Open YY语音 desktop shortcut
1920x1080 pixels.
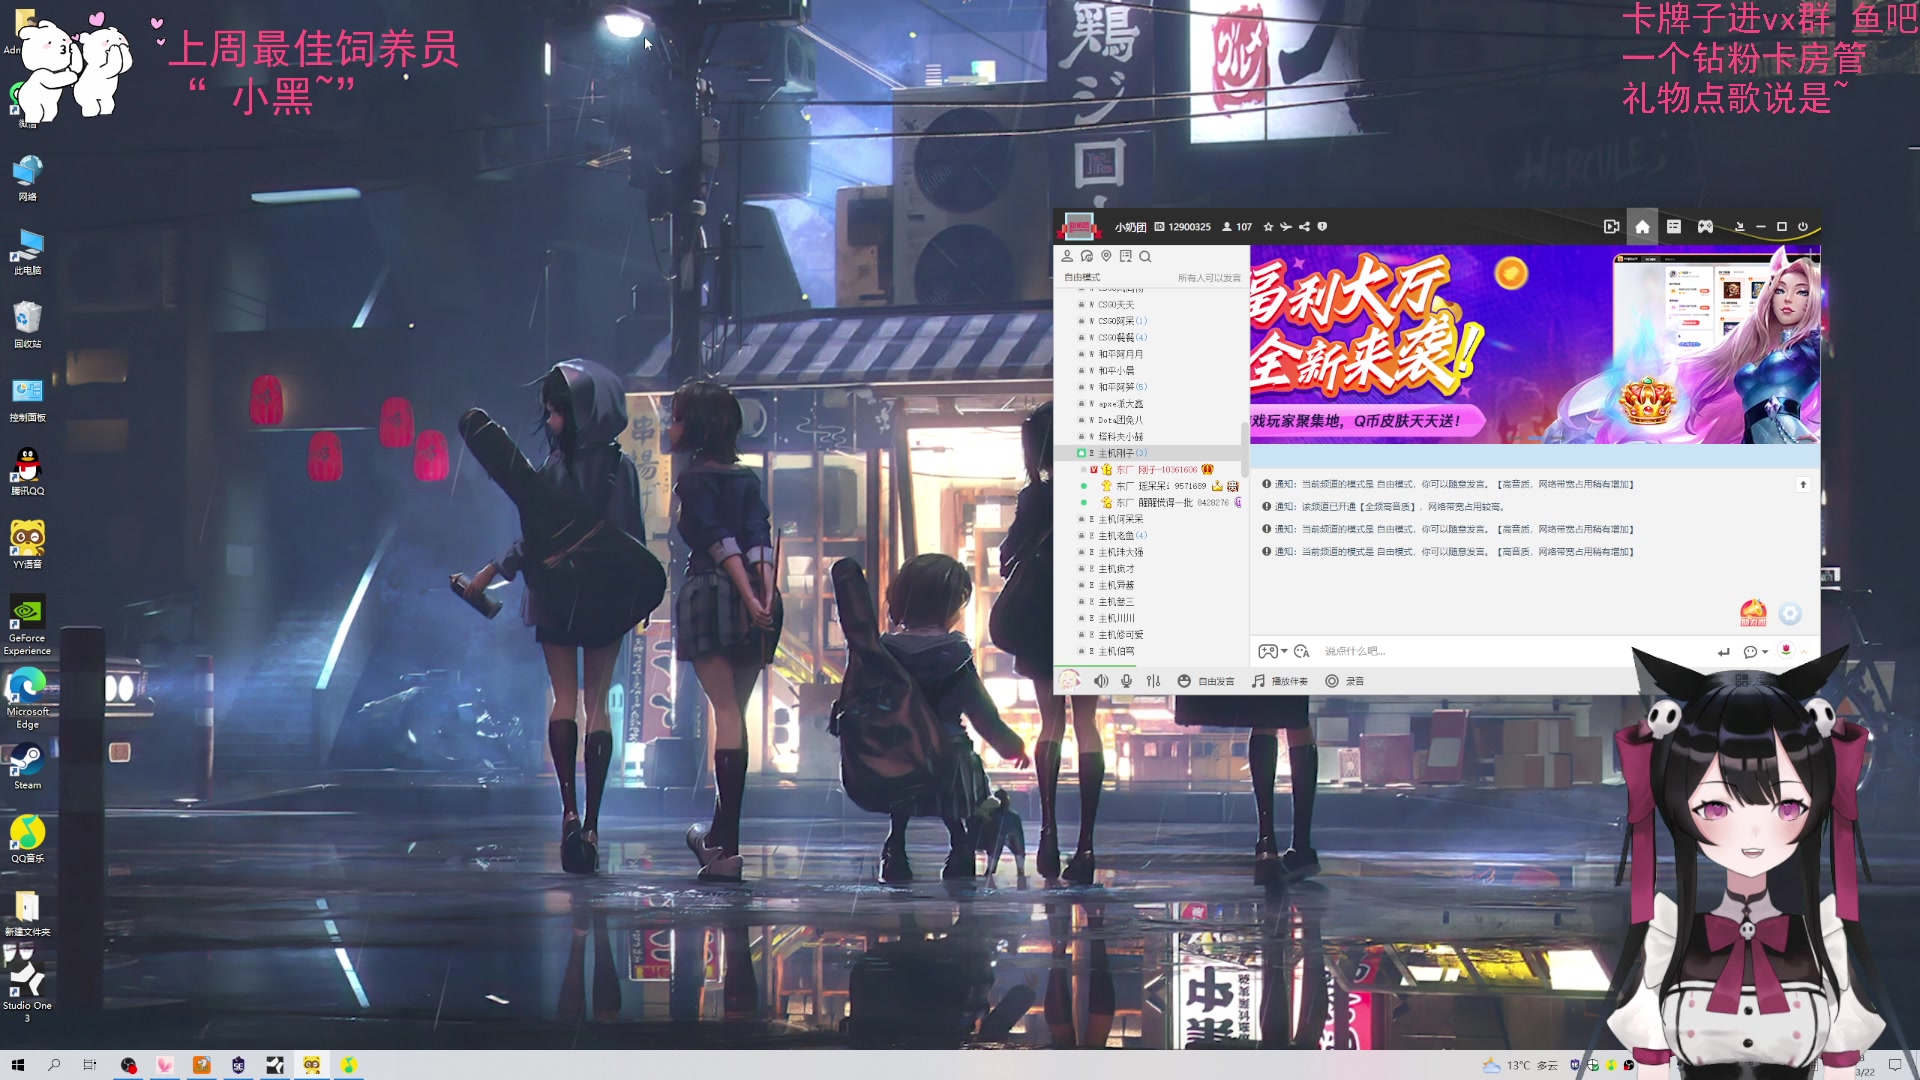pos(27,545)
